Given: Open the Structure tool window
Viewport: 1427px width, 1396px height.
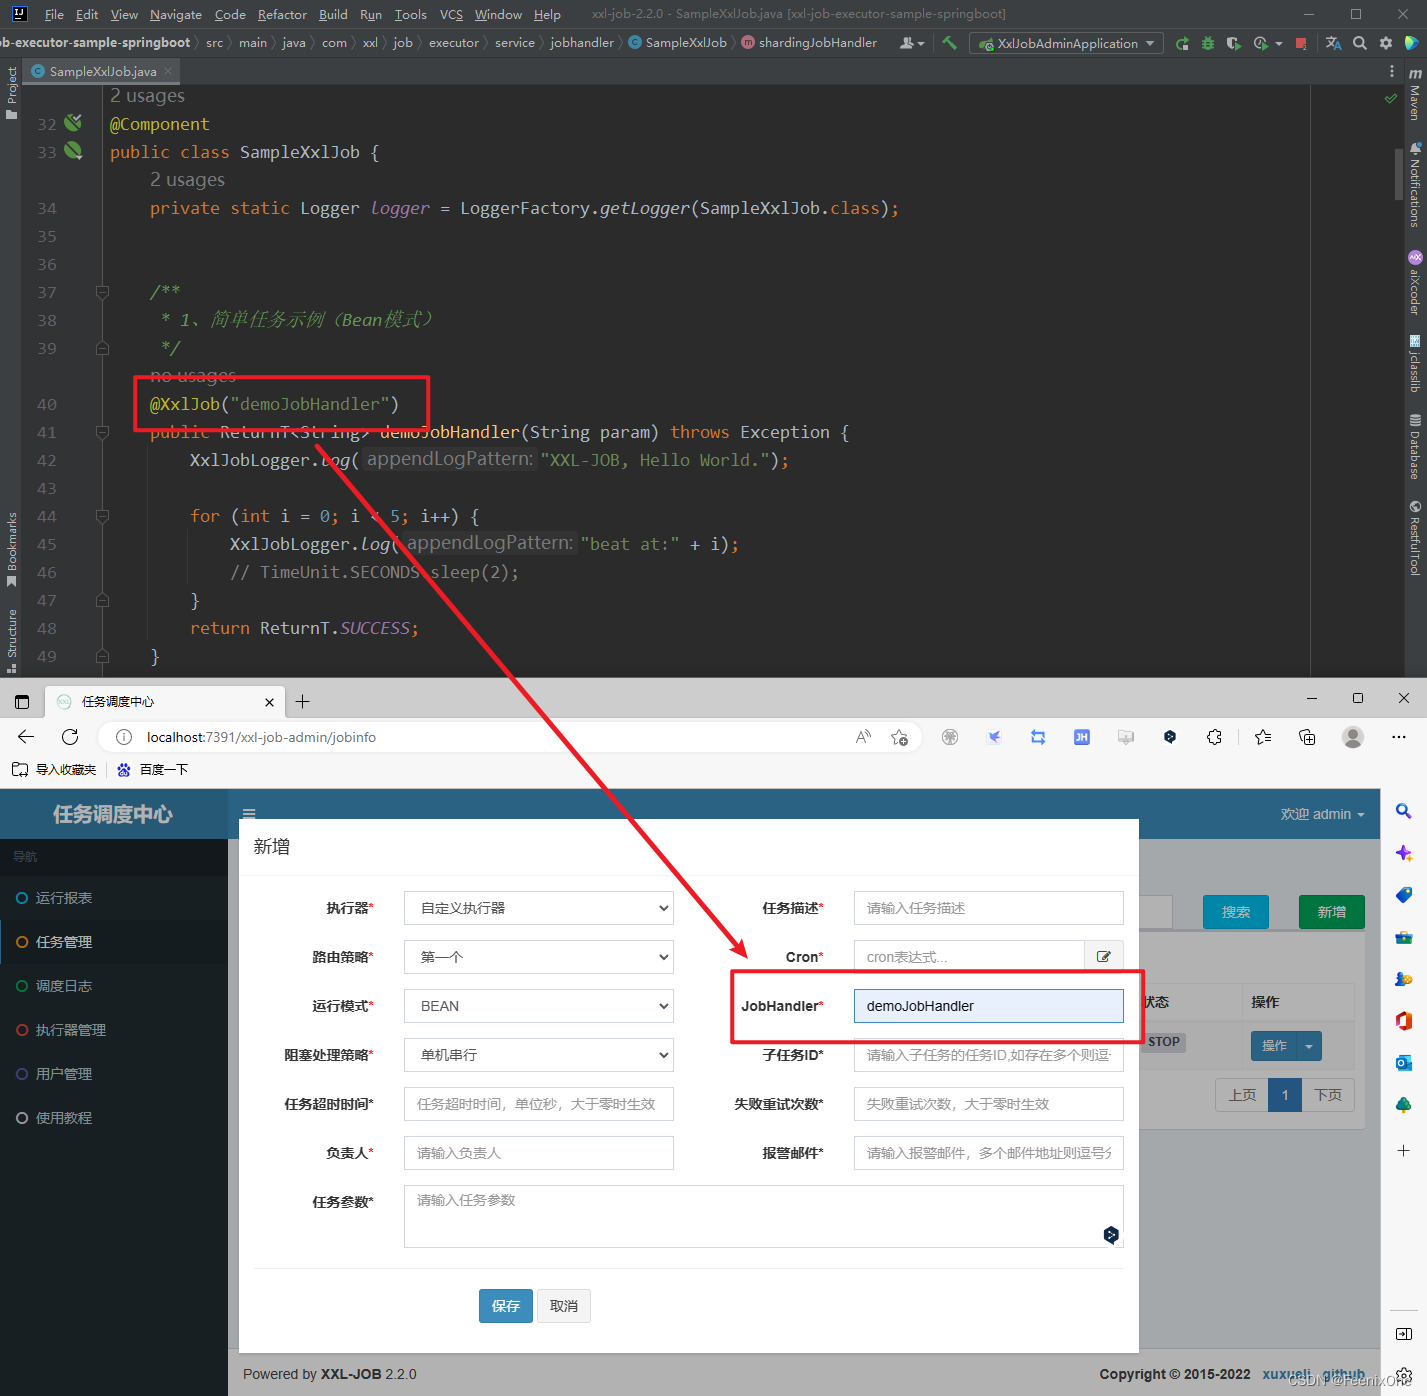Looking at the screenshot, I should tap(12, 640).
